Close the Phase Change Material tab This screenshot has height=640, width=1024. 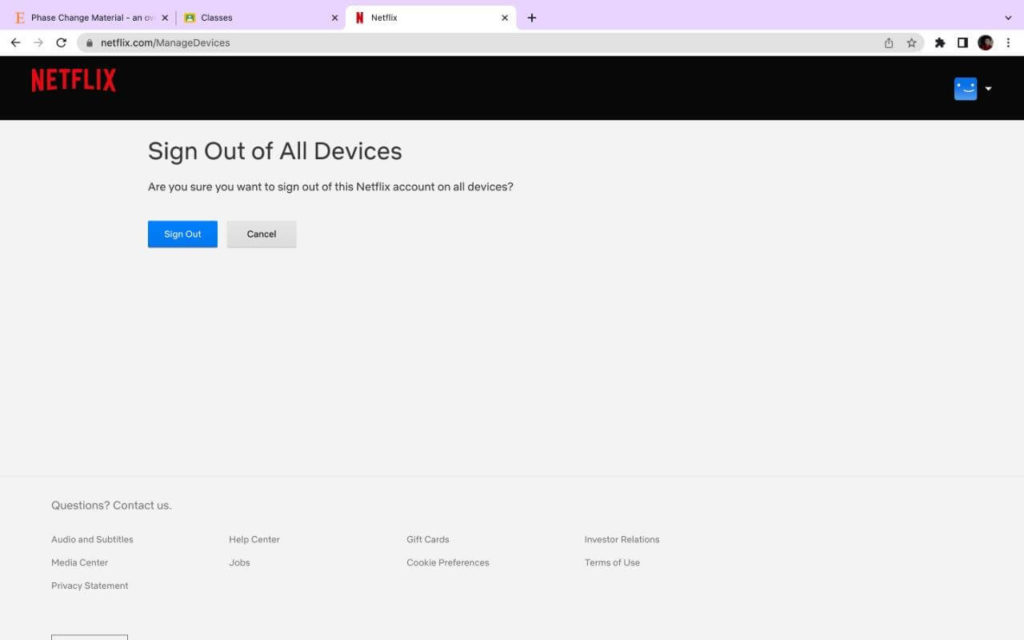pyautogui.click(x=165, y=18)
